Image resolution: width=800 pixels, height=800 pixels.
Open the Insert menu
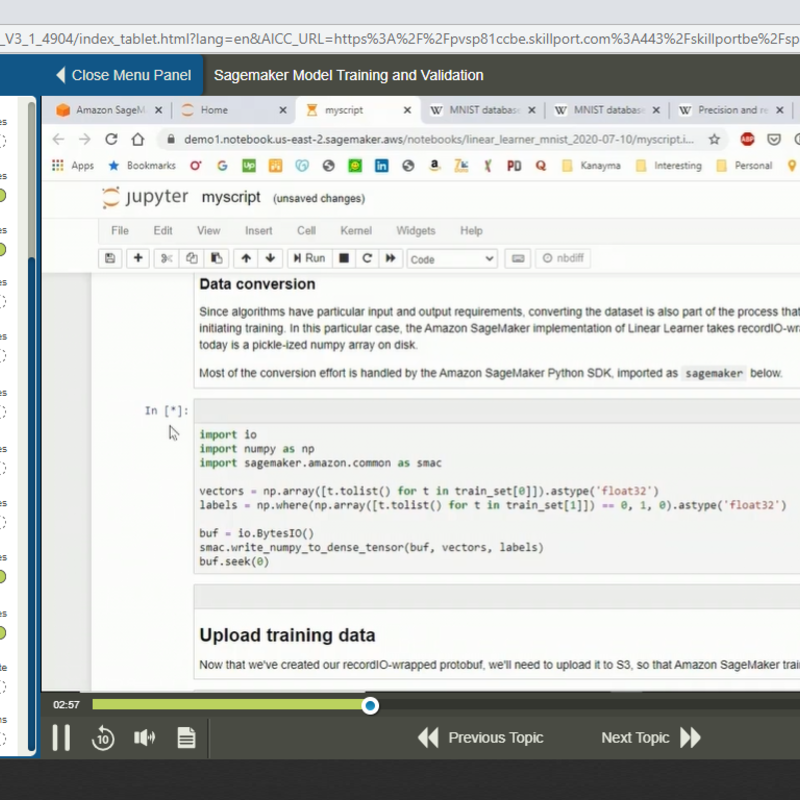[x=258, y=231]
